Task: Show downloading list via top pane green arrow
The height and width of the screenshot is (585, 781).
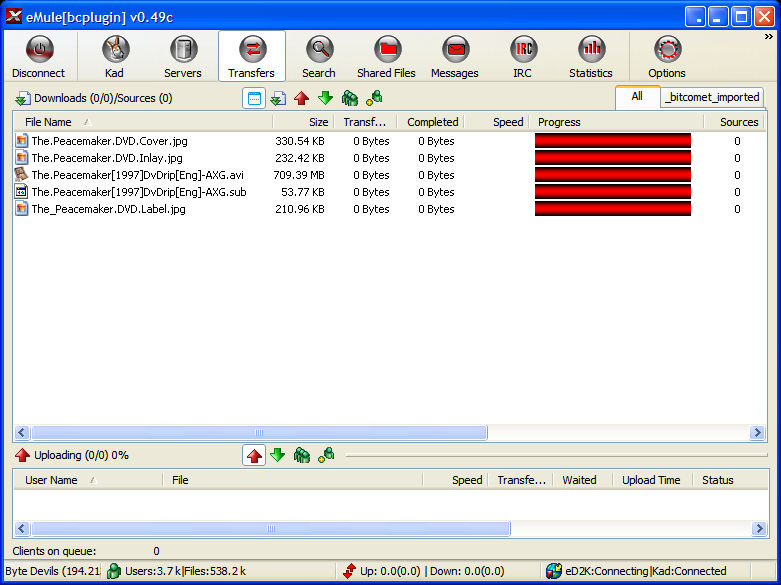Action: (326, 98)
